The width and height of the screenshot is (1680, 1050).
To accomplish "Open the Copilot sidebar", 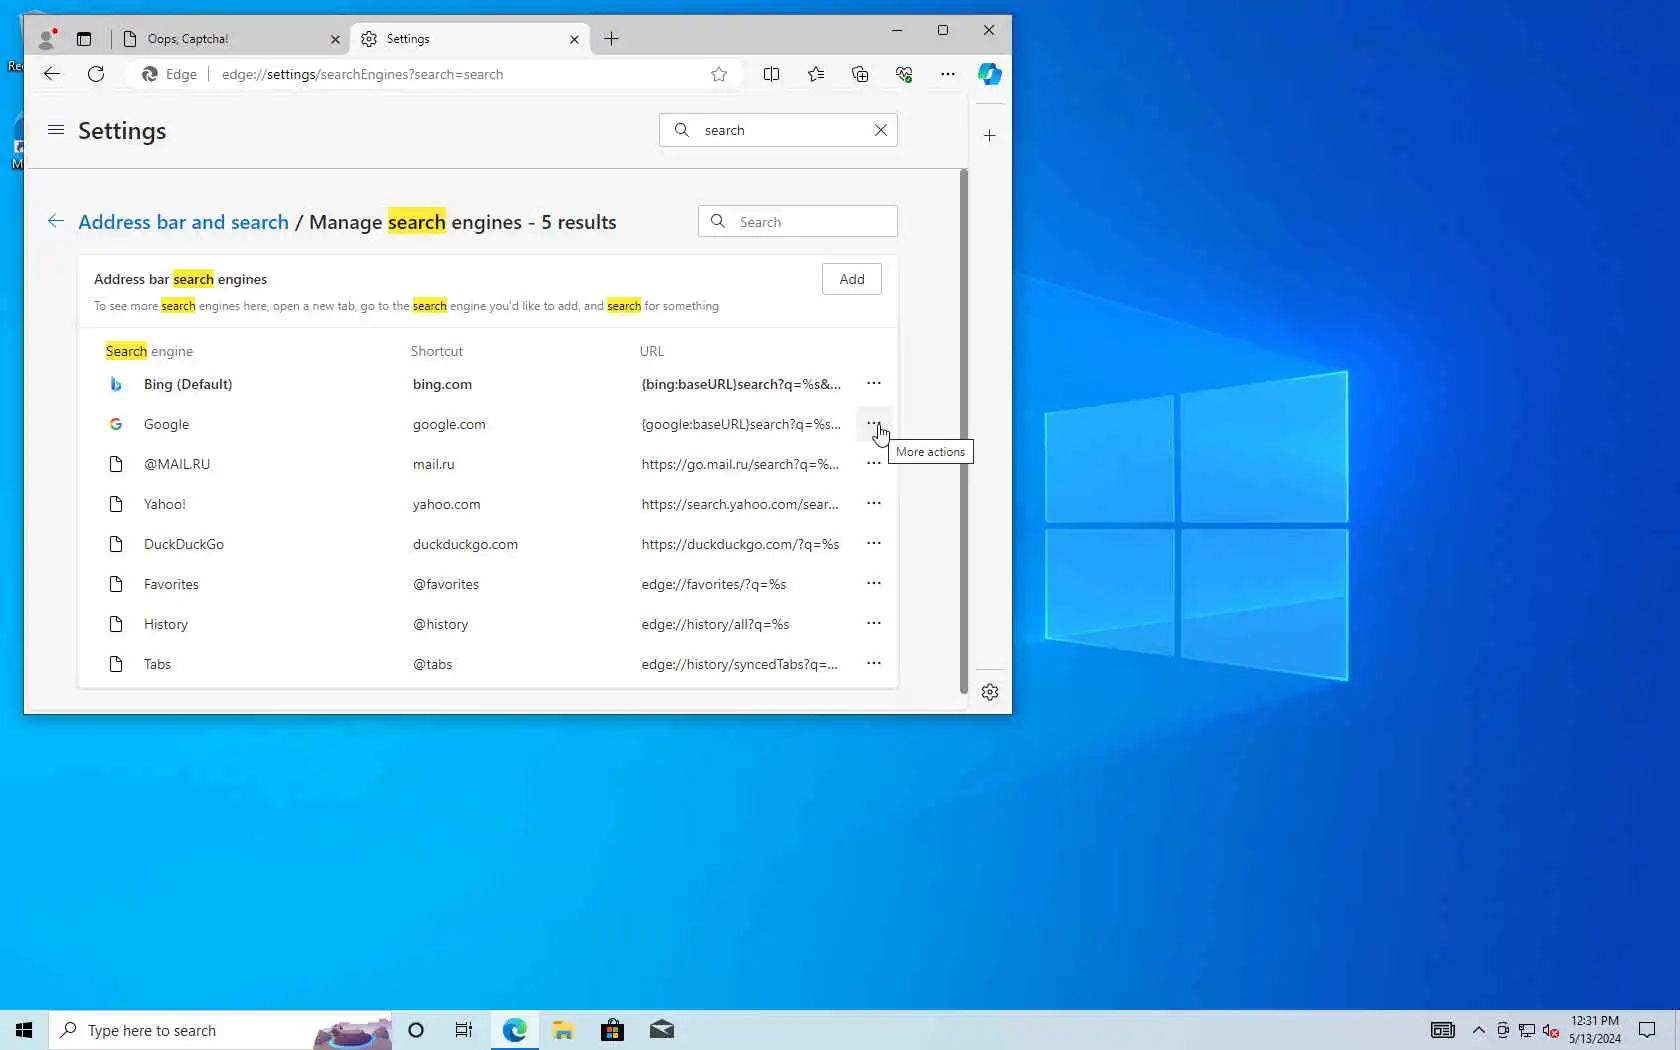I will point(990,74).
